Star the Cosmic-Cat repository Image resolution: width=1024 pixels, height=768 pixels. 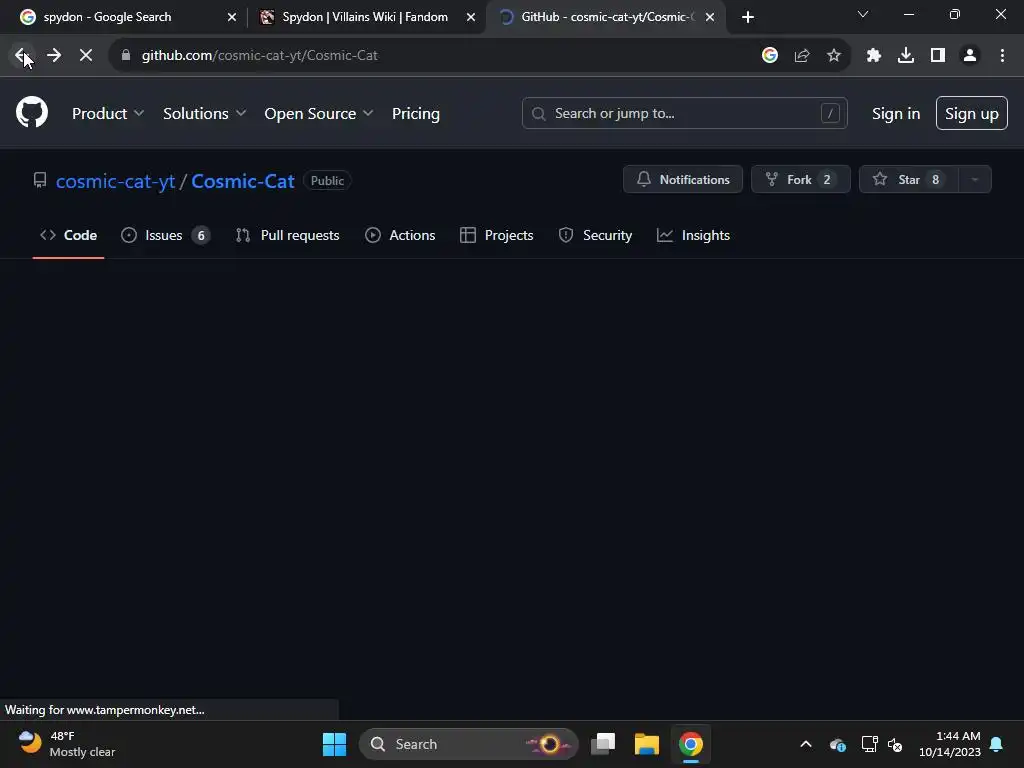click(908, 179)
